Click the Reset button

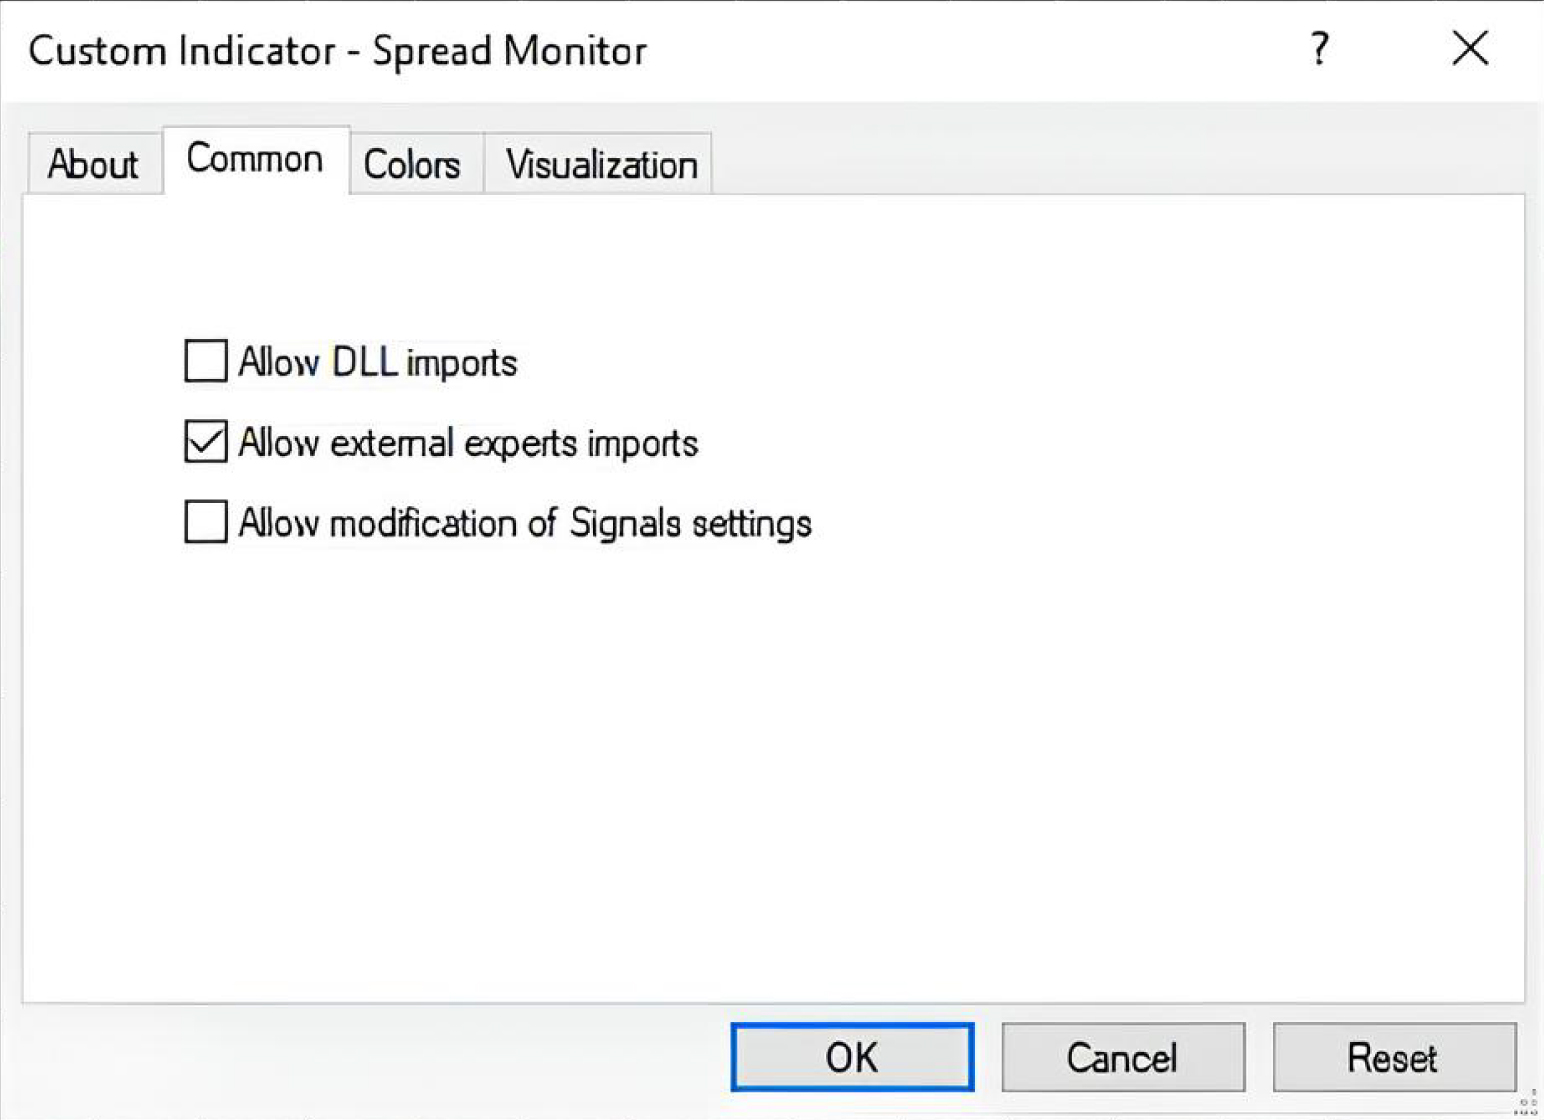(1393, 1057)
